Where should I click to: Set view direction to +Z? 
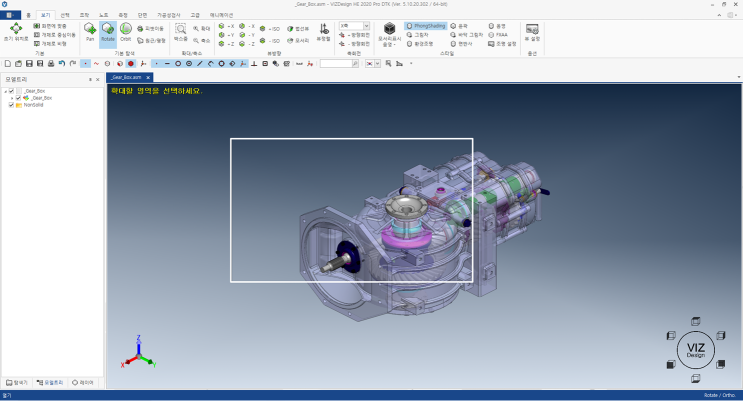[x=227, y=44]
